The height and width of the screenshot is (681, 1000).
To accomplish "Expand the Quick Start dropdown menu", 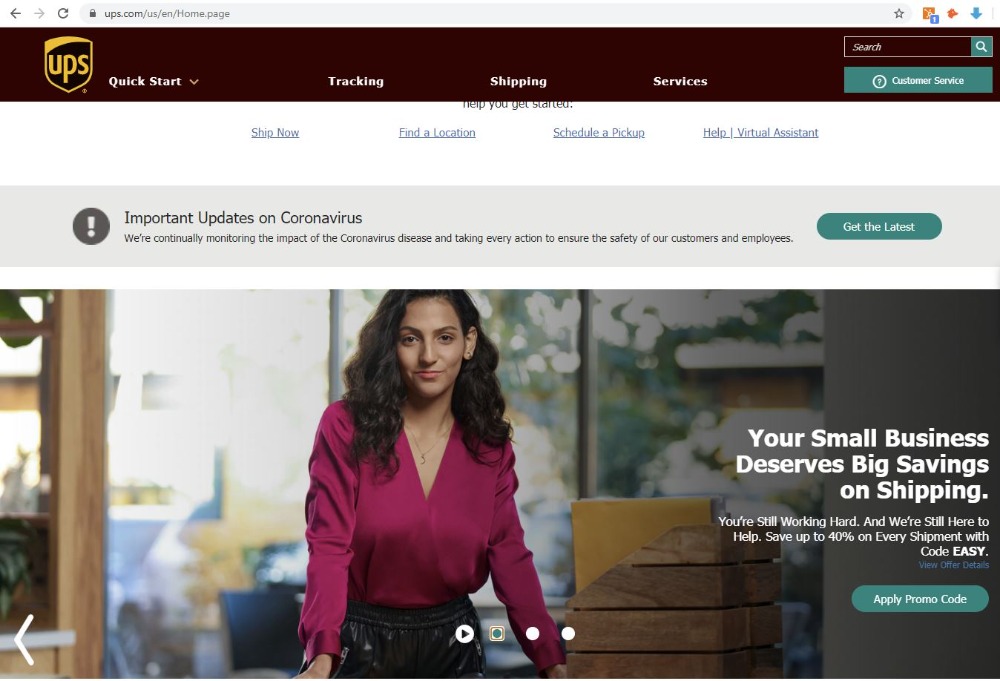I will [x=154, y=81].
